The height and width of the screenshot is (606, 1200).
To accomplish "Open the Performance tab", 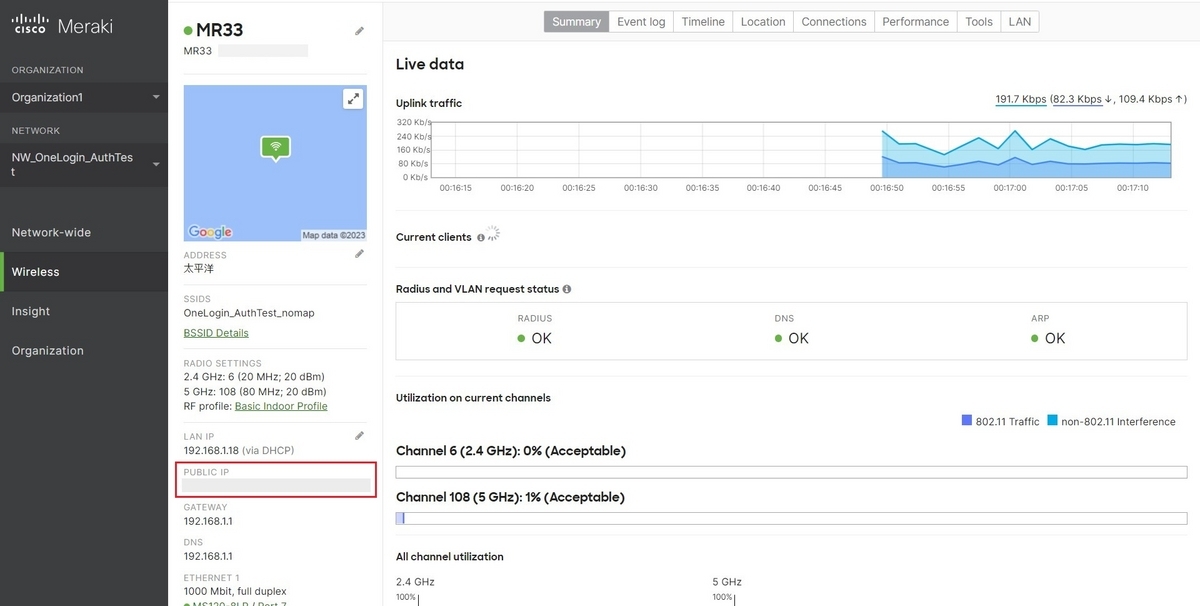I will (915, 21).
